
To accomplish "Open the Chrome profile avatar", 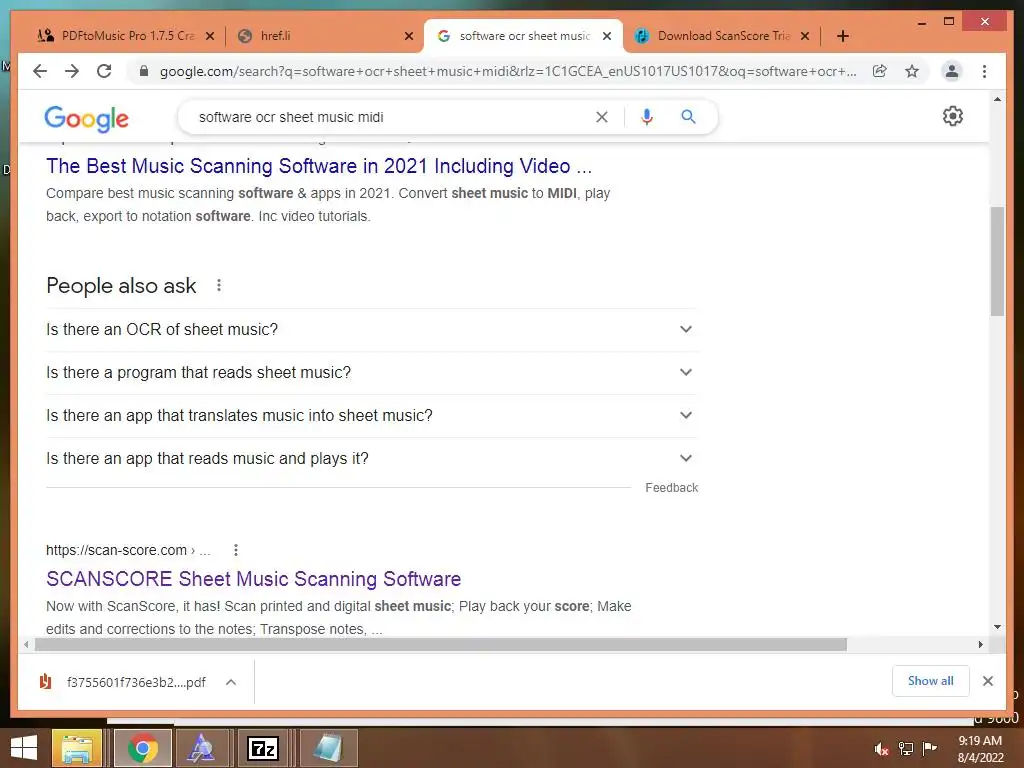I will pos(952,71).
